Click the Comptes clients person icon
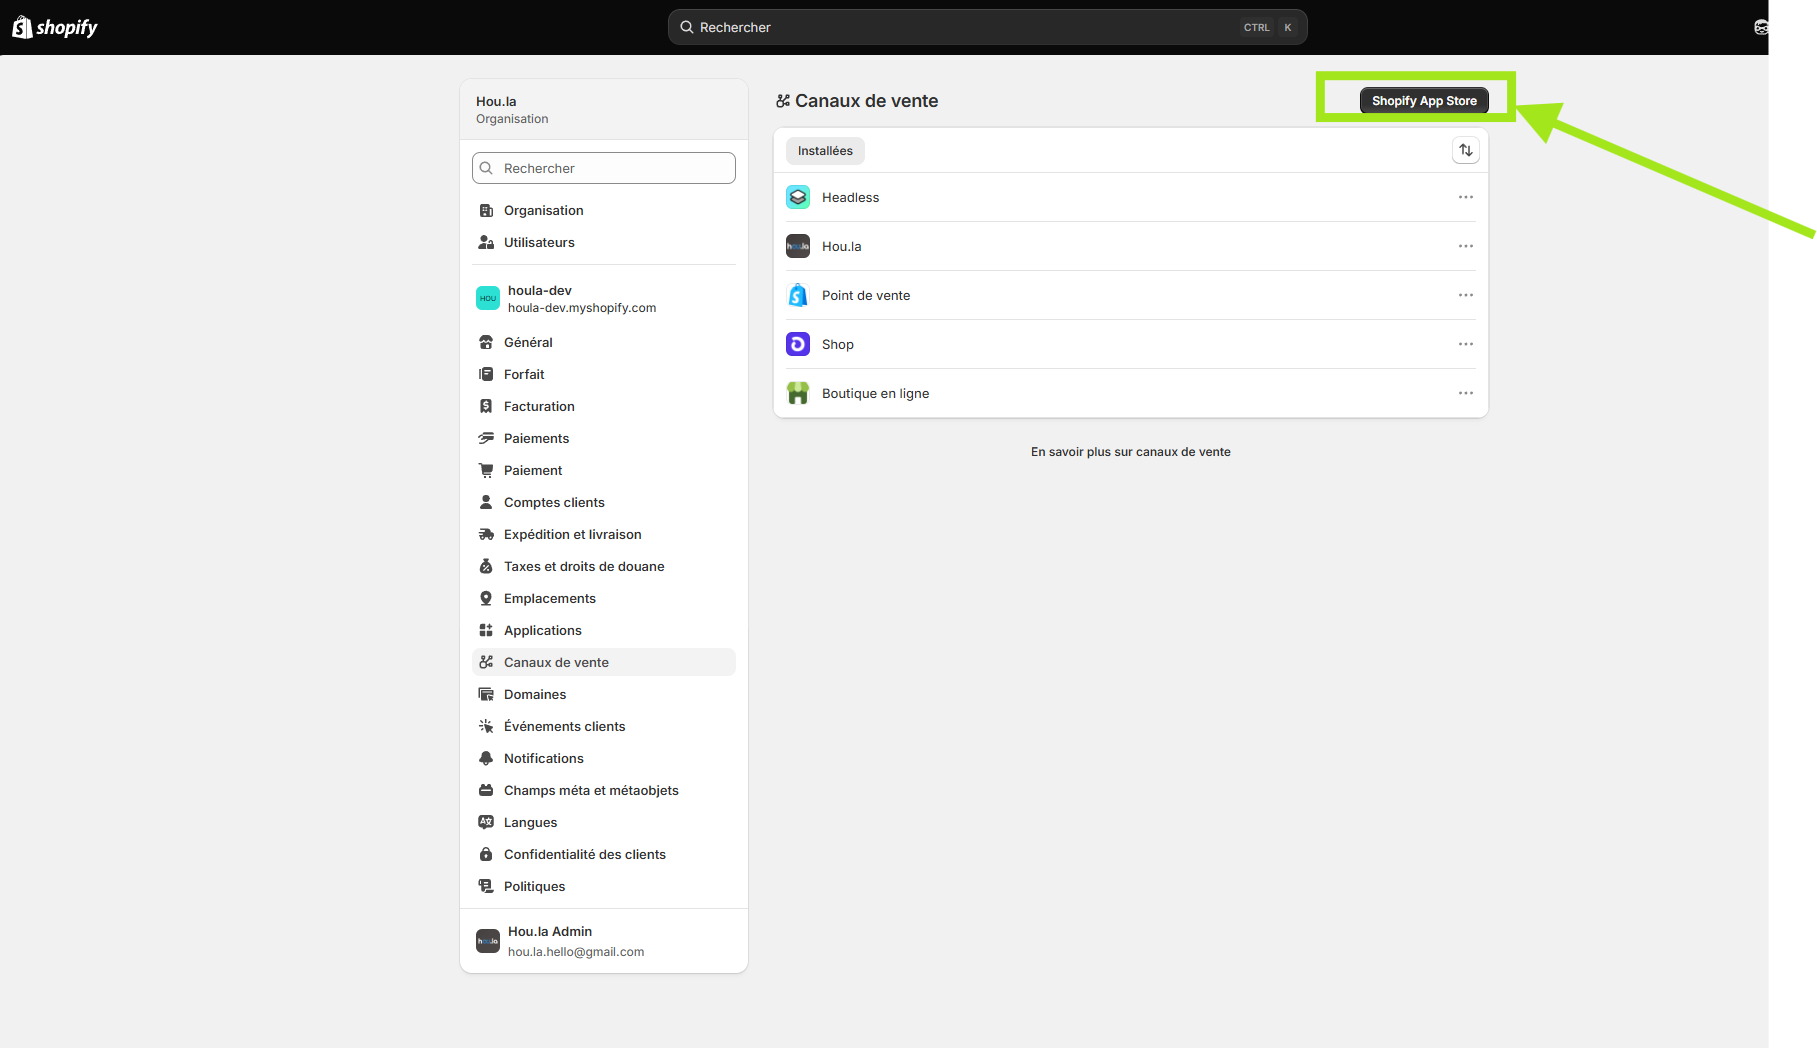Image resolution: width=1817 pixels, height=1048 pixels. [x=486, y=502]
